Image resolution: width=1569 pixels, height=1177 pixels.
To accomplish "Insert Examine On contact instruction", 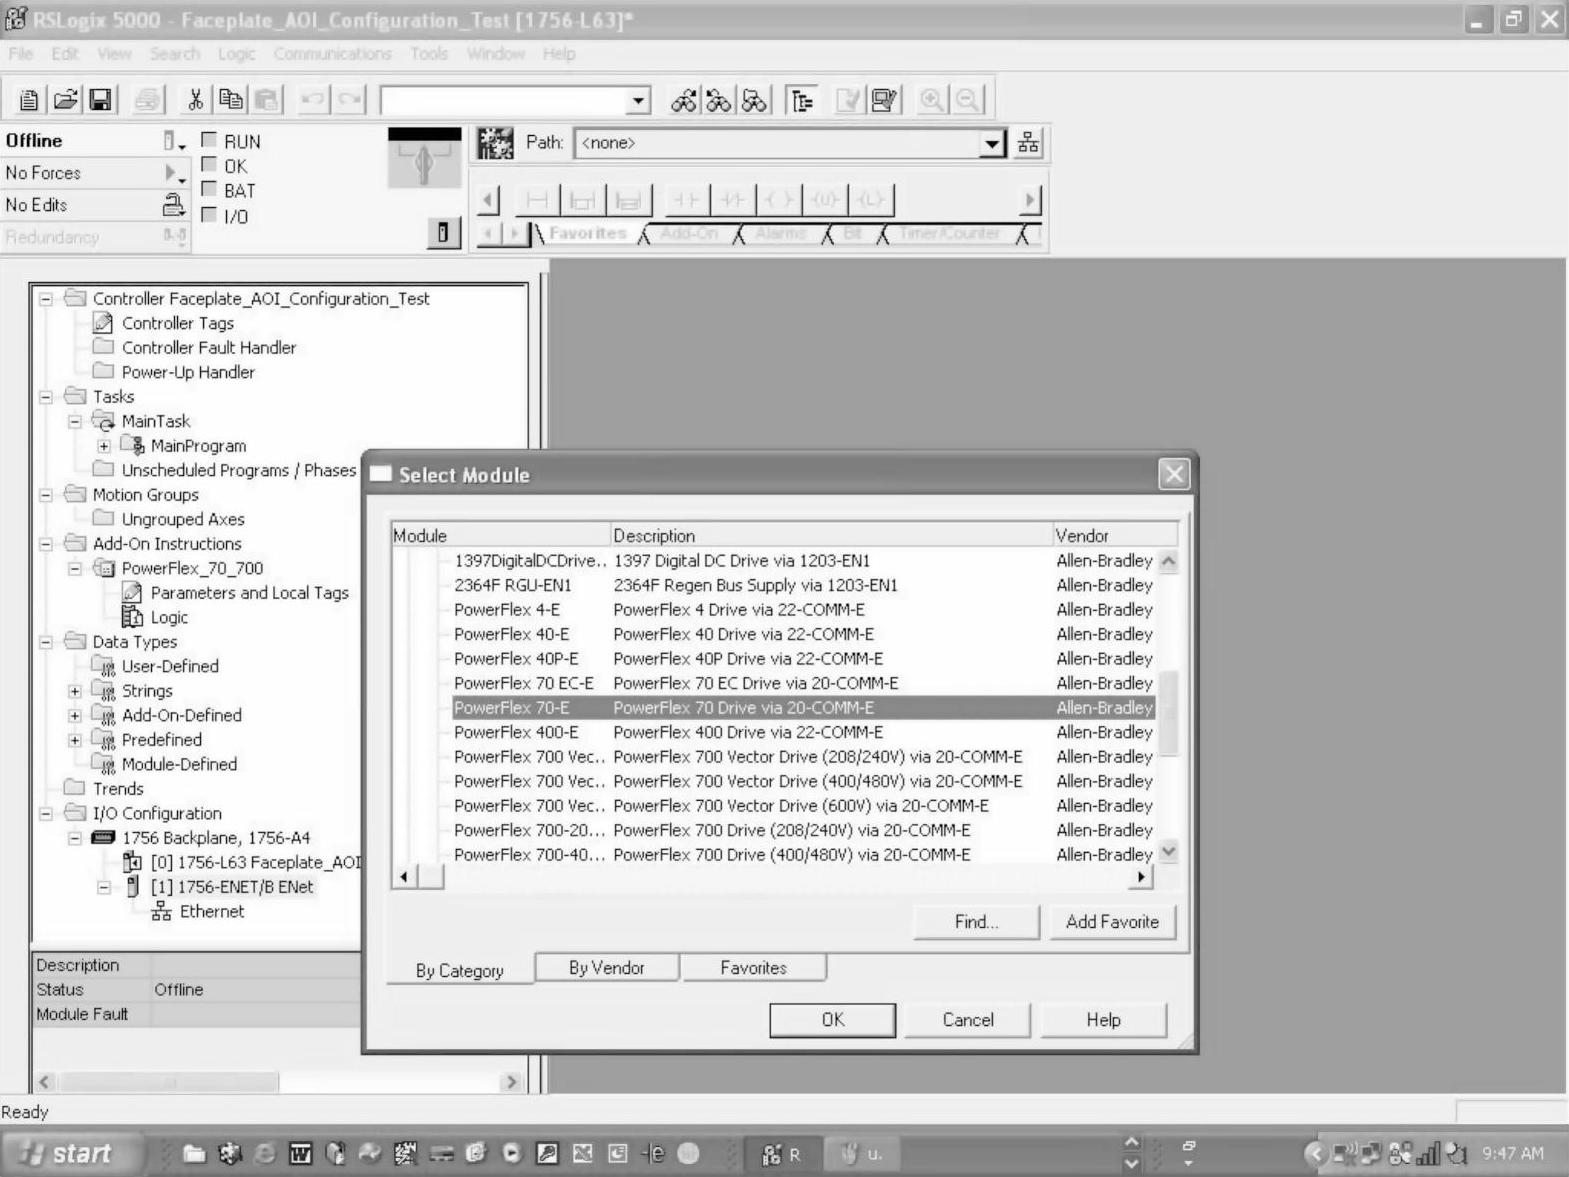I will (x=686, y=200).
